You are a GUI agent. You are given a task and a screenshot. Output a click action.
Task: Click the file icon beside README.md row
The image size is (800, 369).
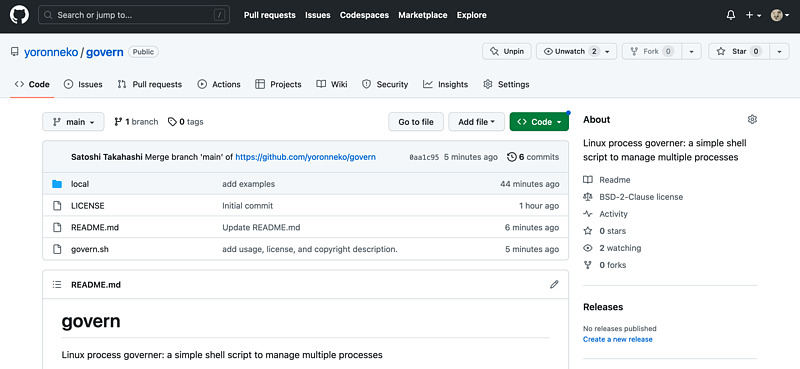57,227
